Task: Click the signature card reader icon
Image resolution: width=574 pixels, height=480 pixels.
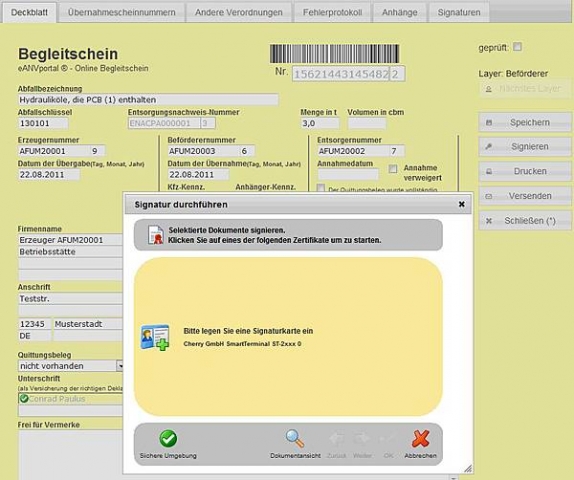Action: click(155, 337)
